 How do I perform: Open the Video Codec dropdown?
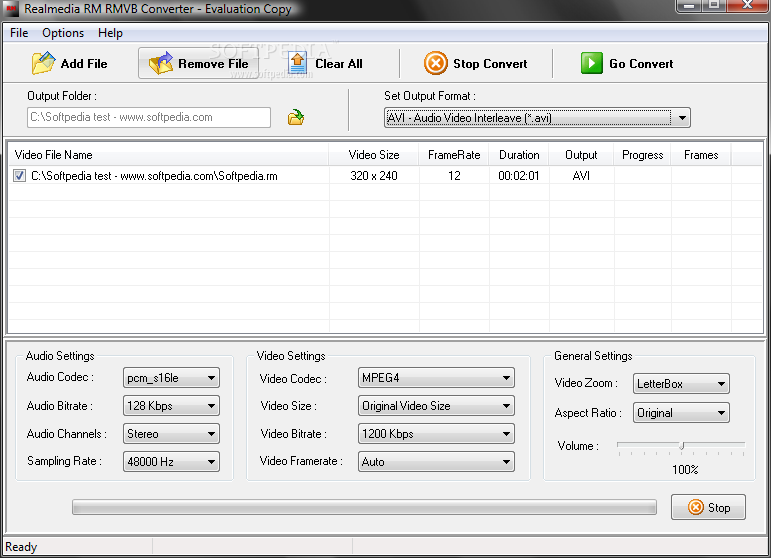click(436, 378)
